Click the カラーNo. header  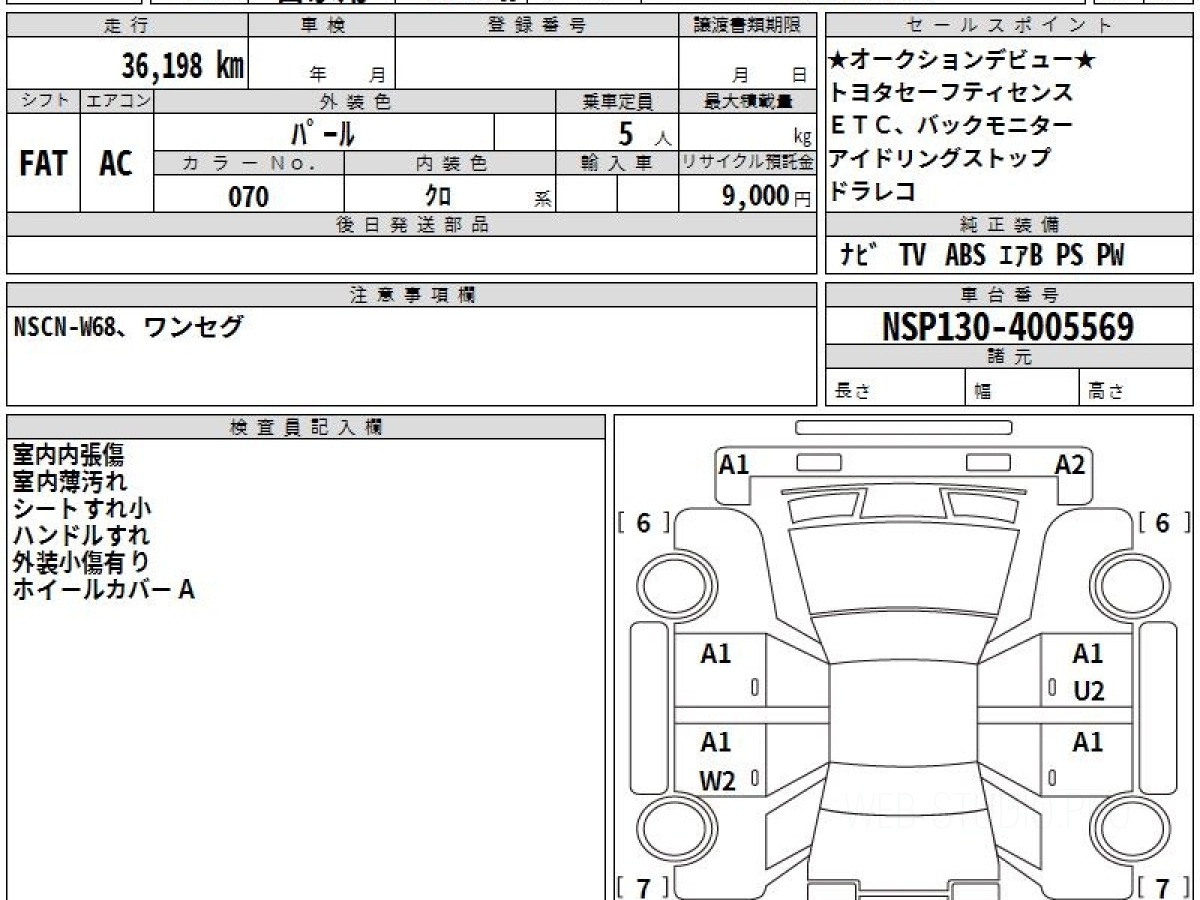click(x=249, y=163)
